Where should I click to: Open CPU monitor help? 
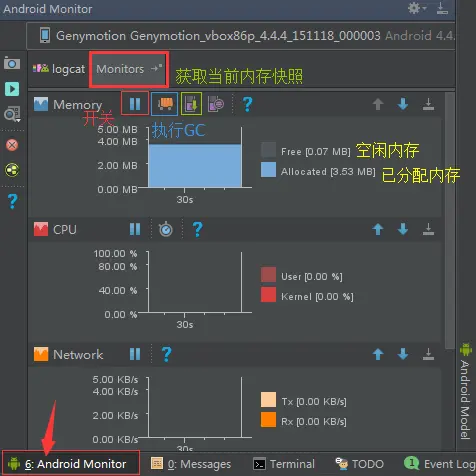click(x=197, y=229)
